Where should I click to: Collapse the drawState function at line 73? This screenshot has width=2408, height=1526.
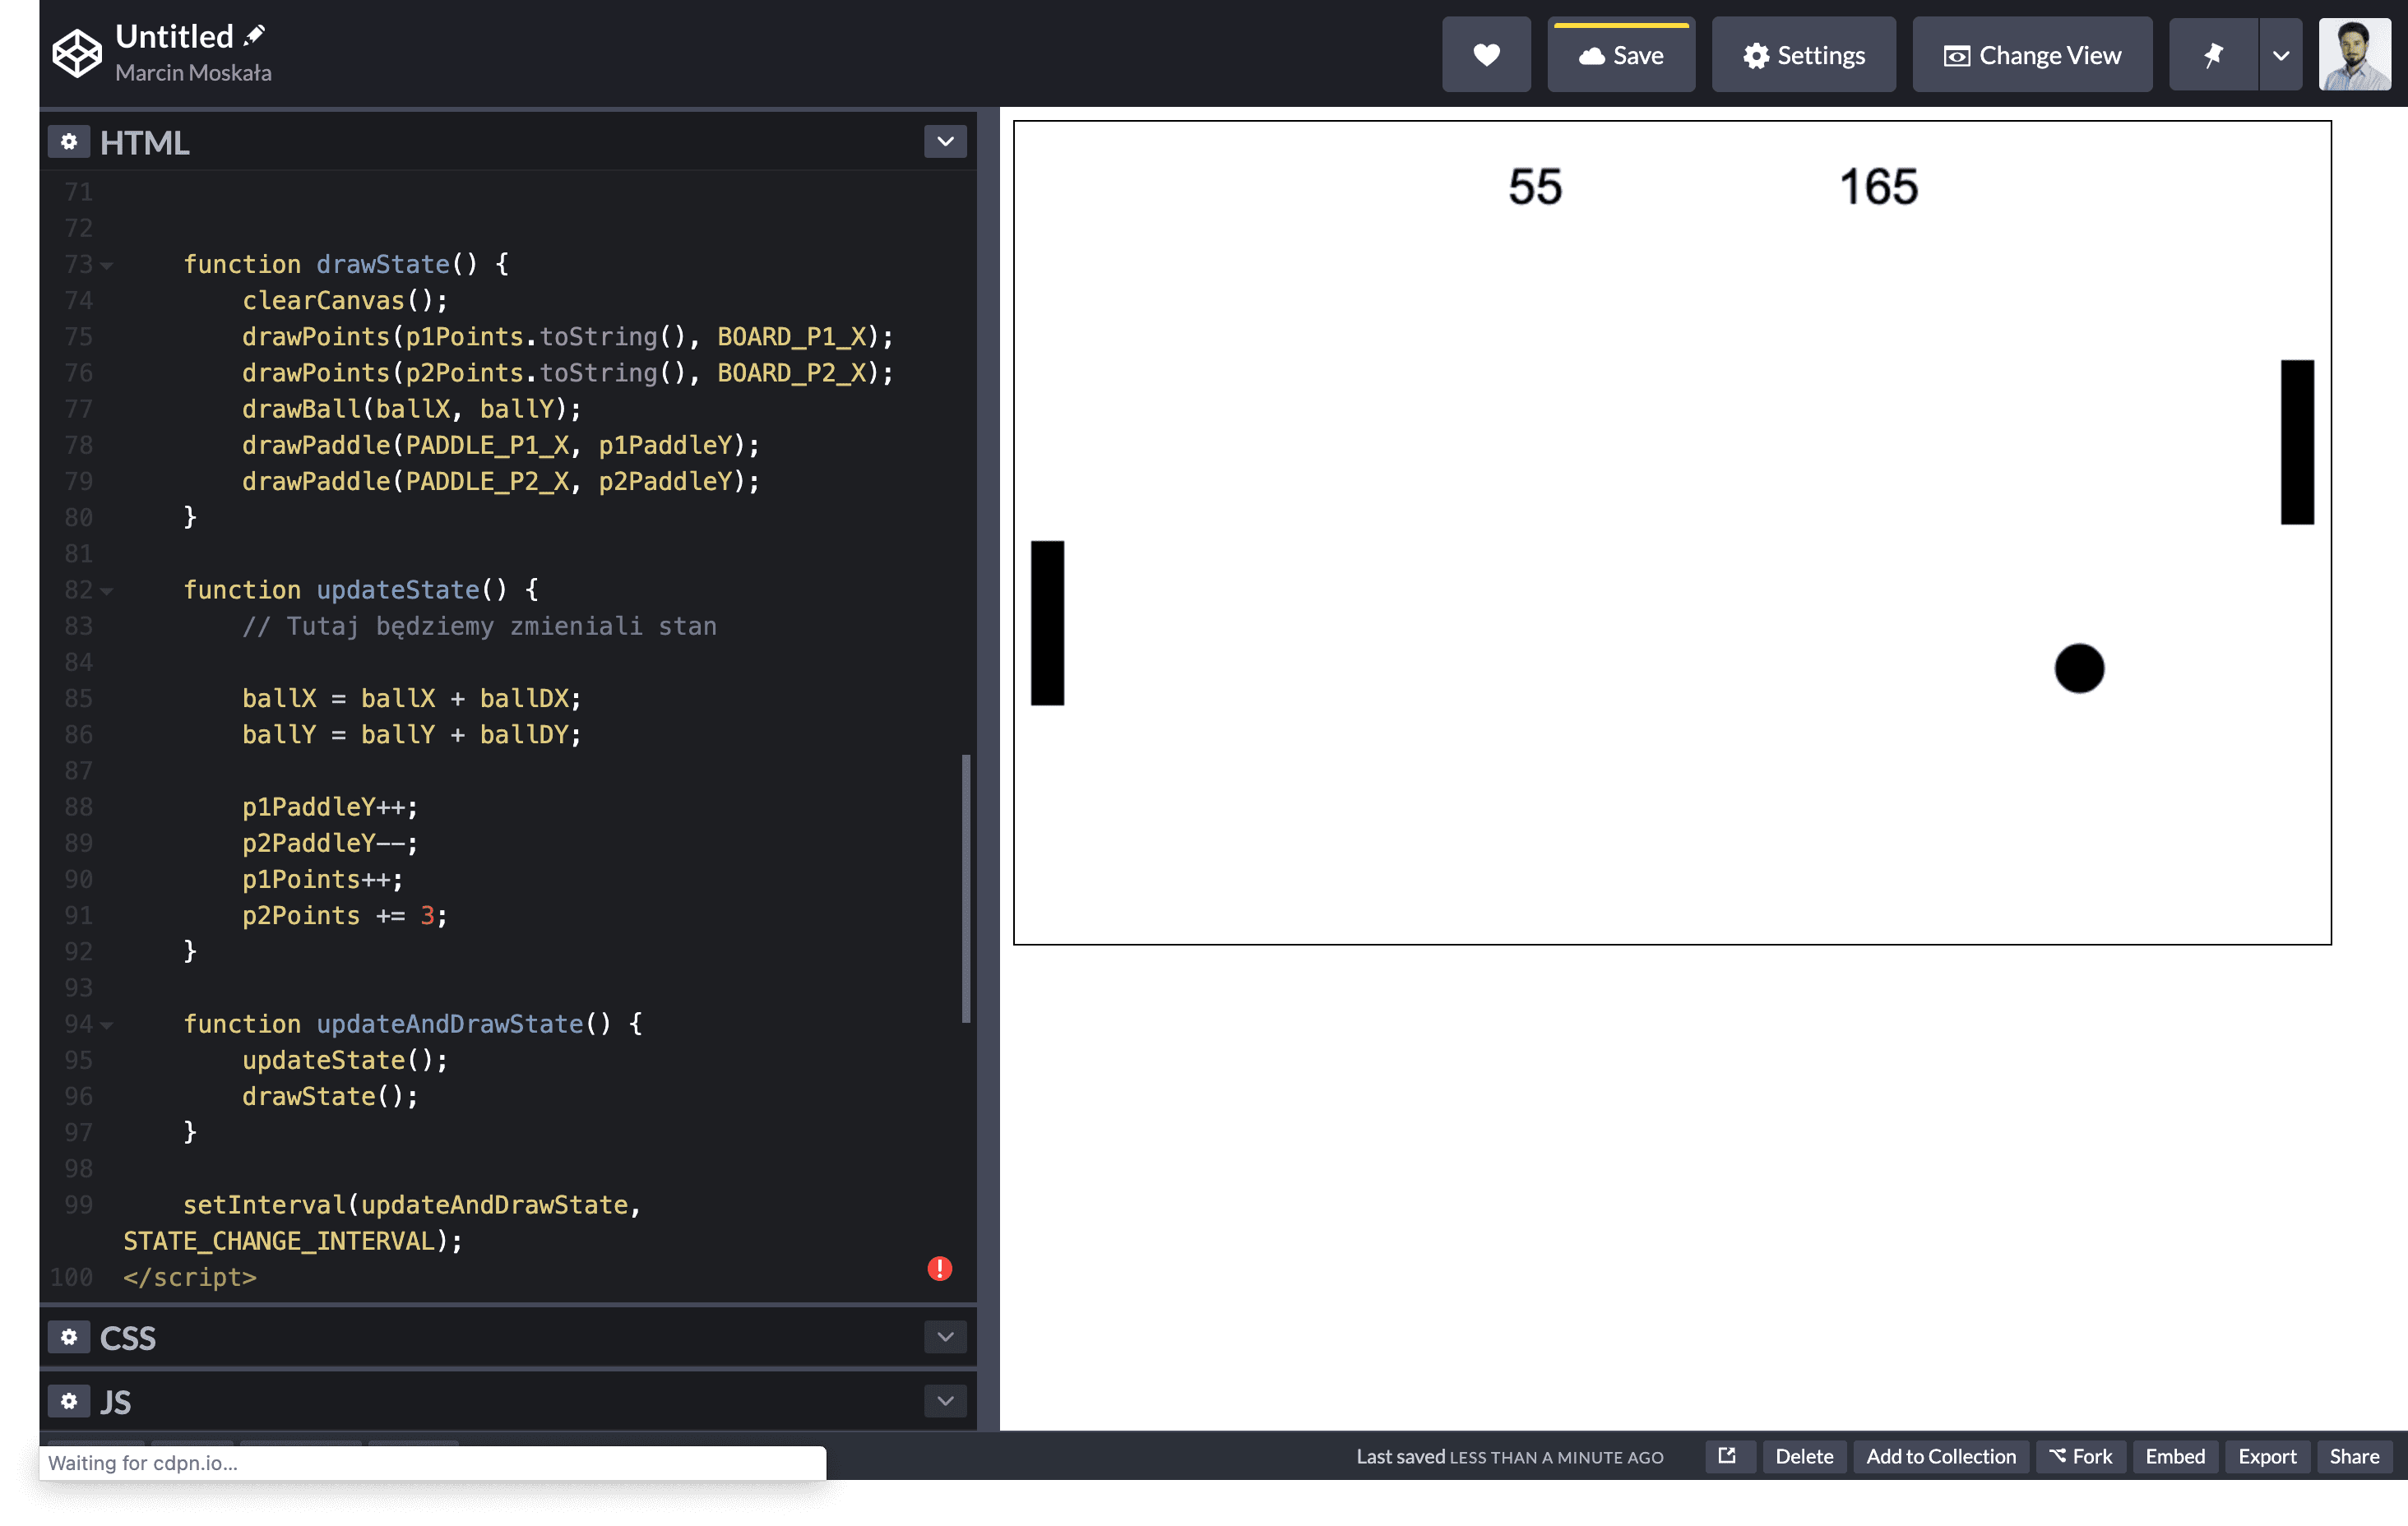click(x=107, y=266)
